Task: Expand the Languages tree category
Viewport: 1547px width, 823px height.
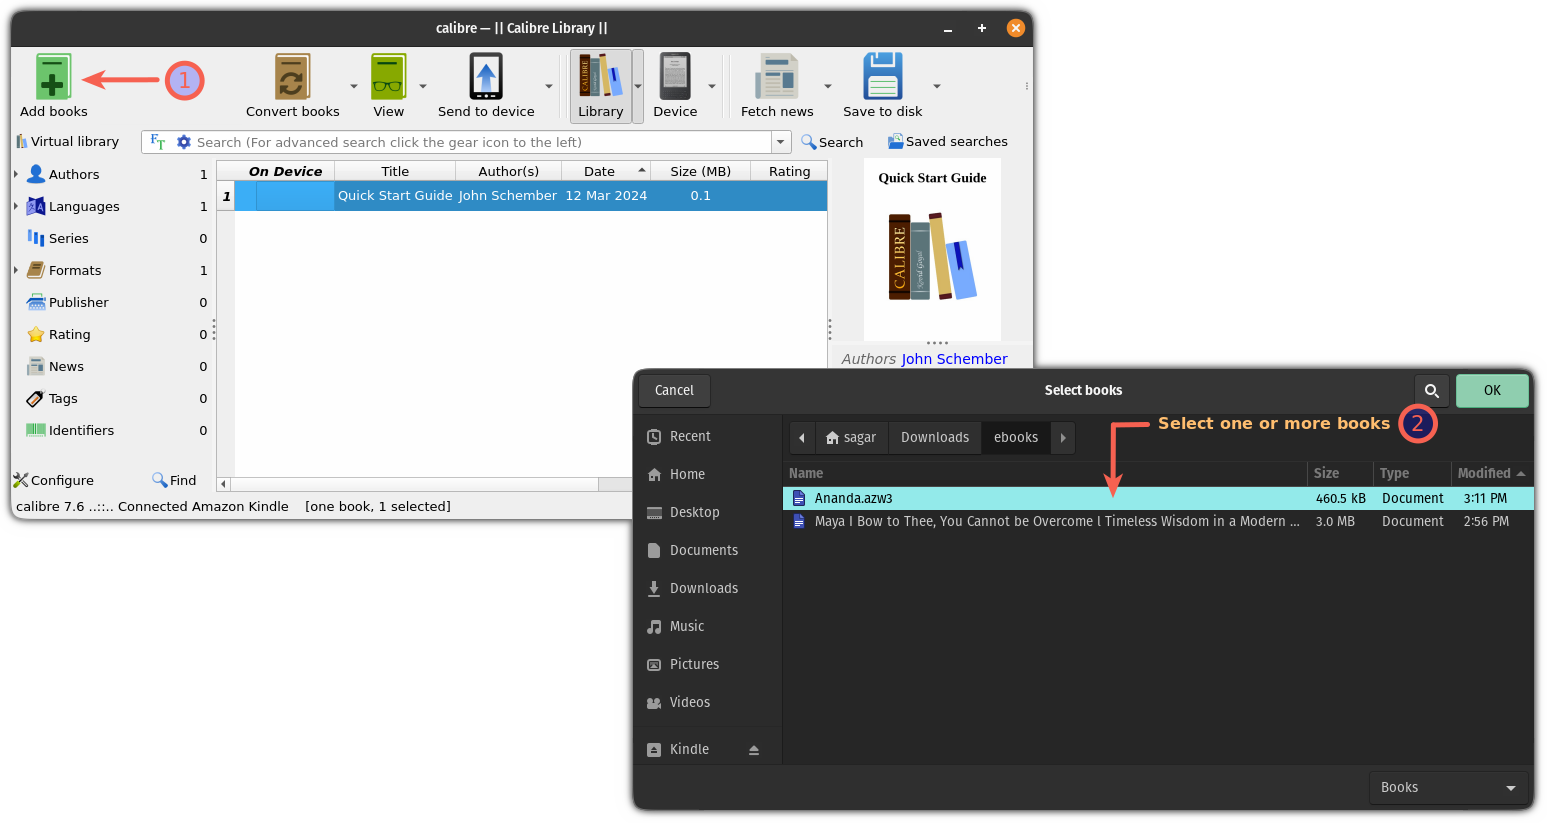Action: point(16,206)
